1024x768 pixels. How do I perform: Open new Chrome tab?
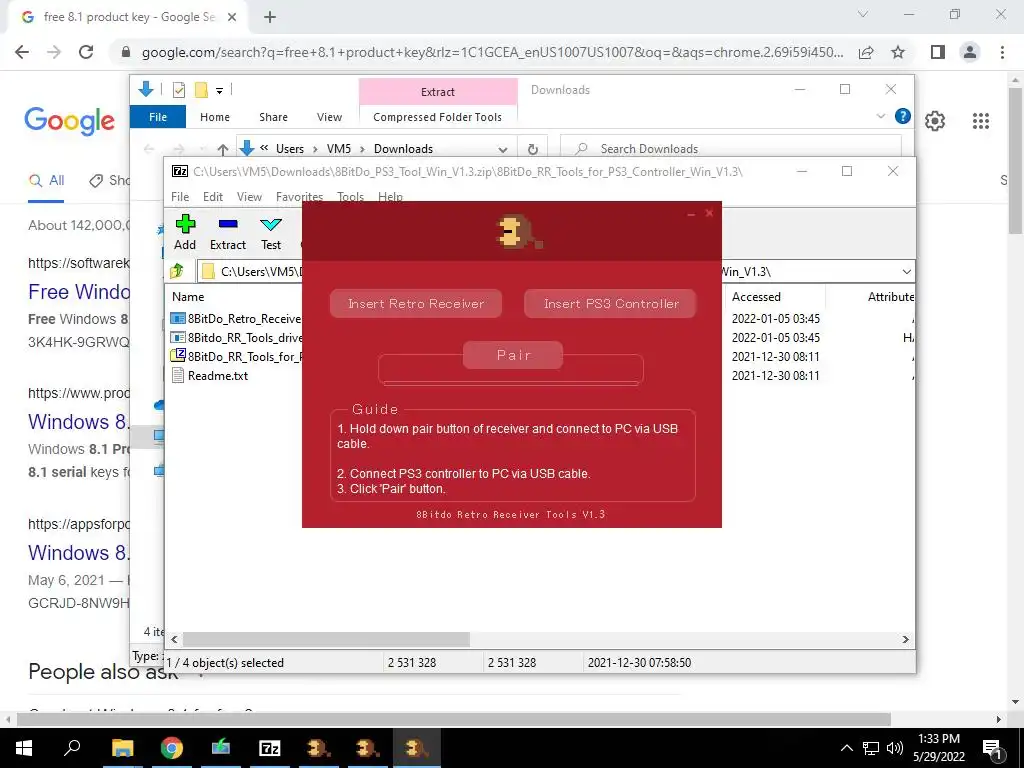(270, 18)
